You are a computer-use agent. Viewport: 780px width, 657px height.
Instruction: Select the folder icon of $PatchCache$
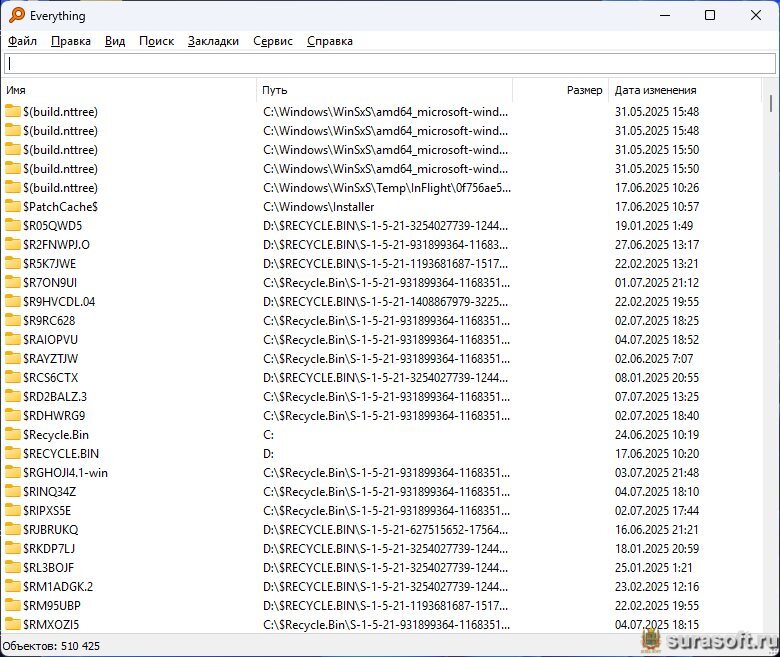[x=13, y=206]
